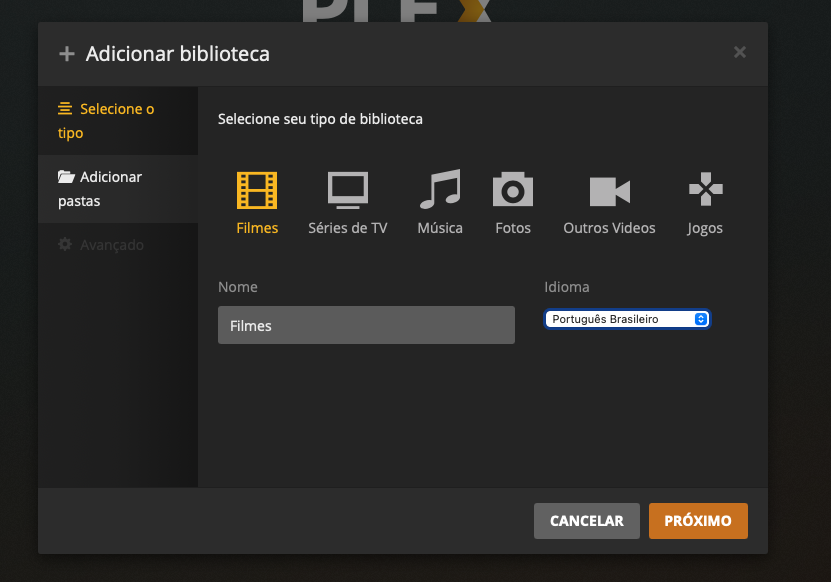
Task: Click the Português Brasileiro dropdown arrows
Action: pyautogui.click(x=701, y=319)
